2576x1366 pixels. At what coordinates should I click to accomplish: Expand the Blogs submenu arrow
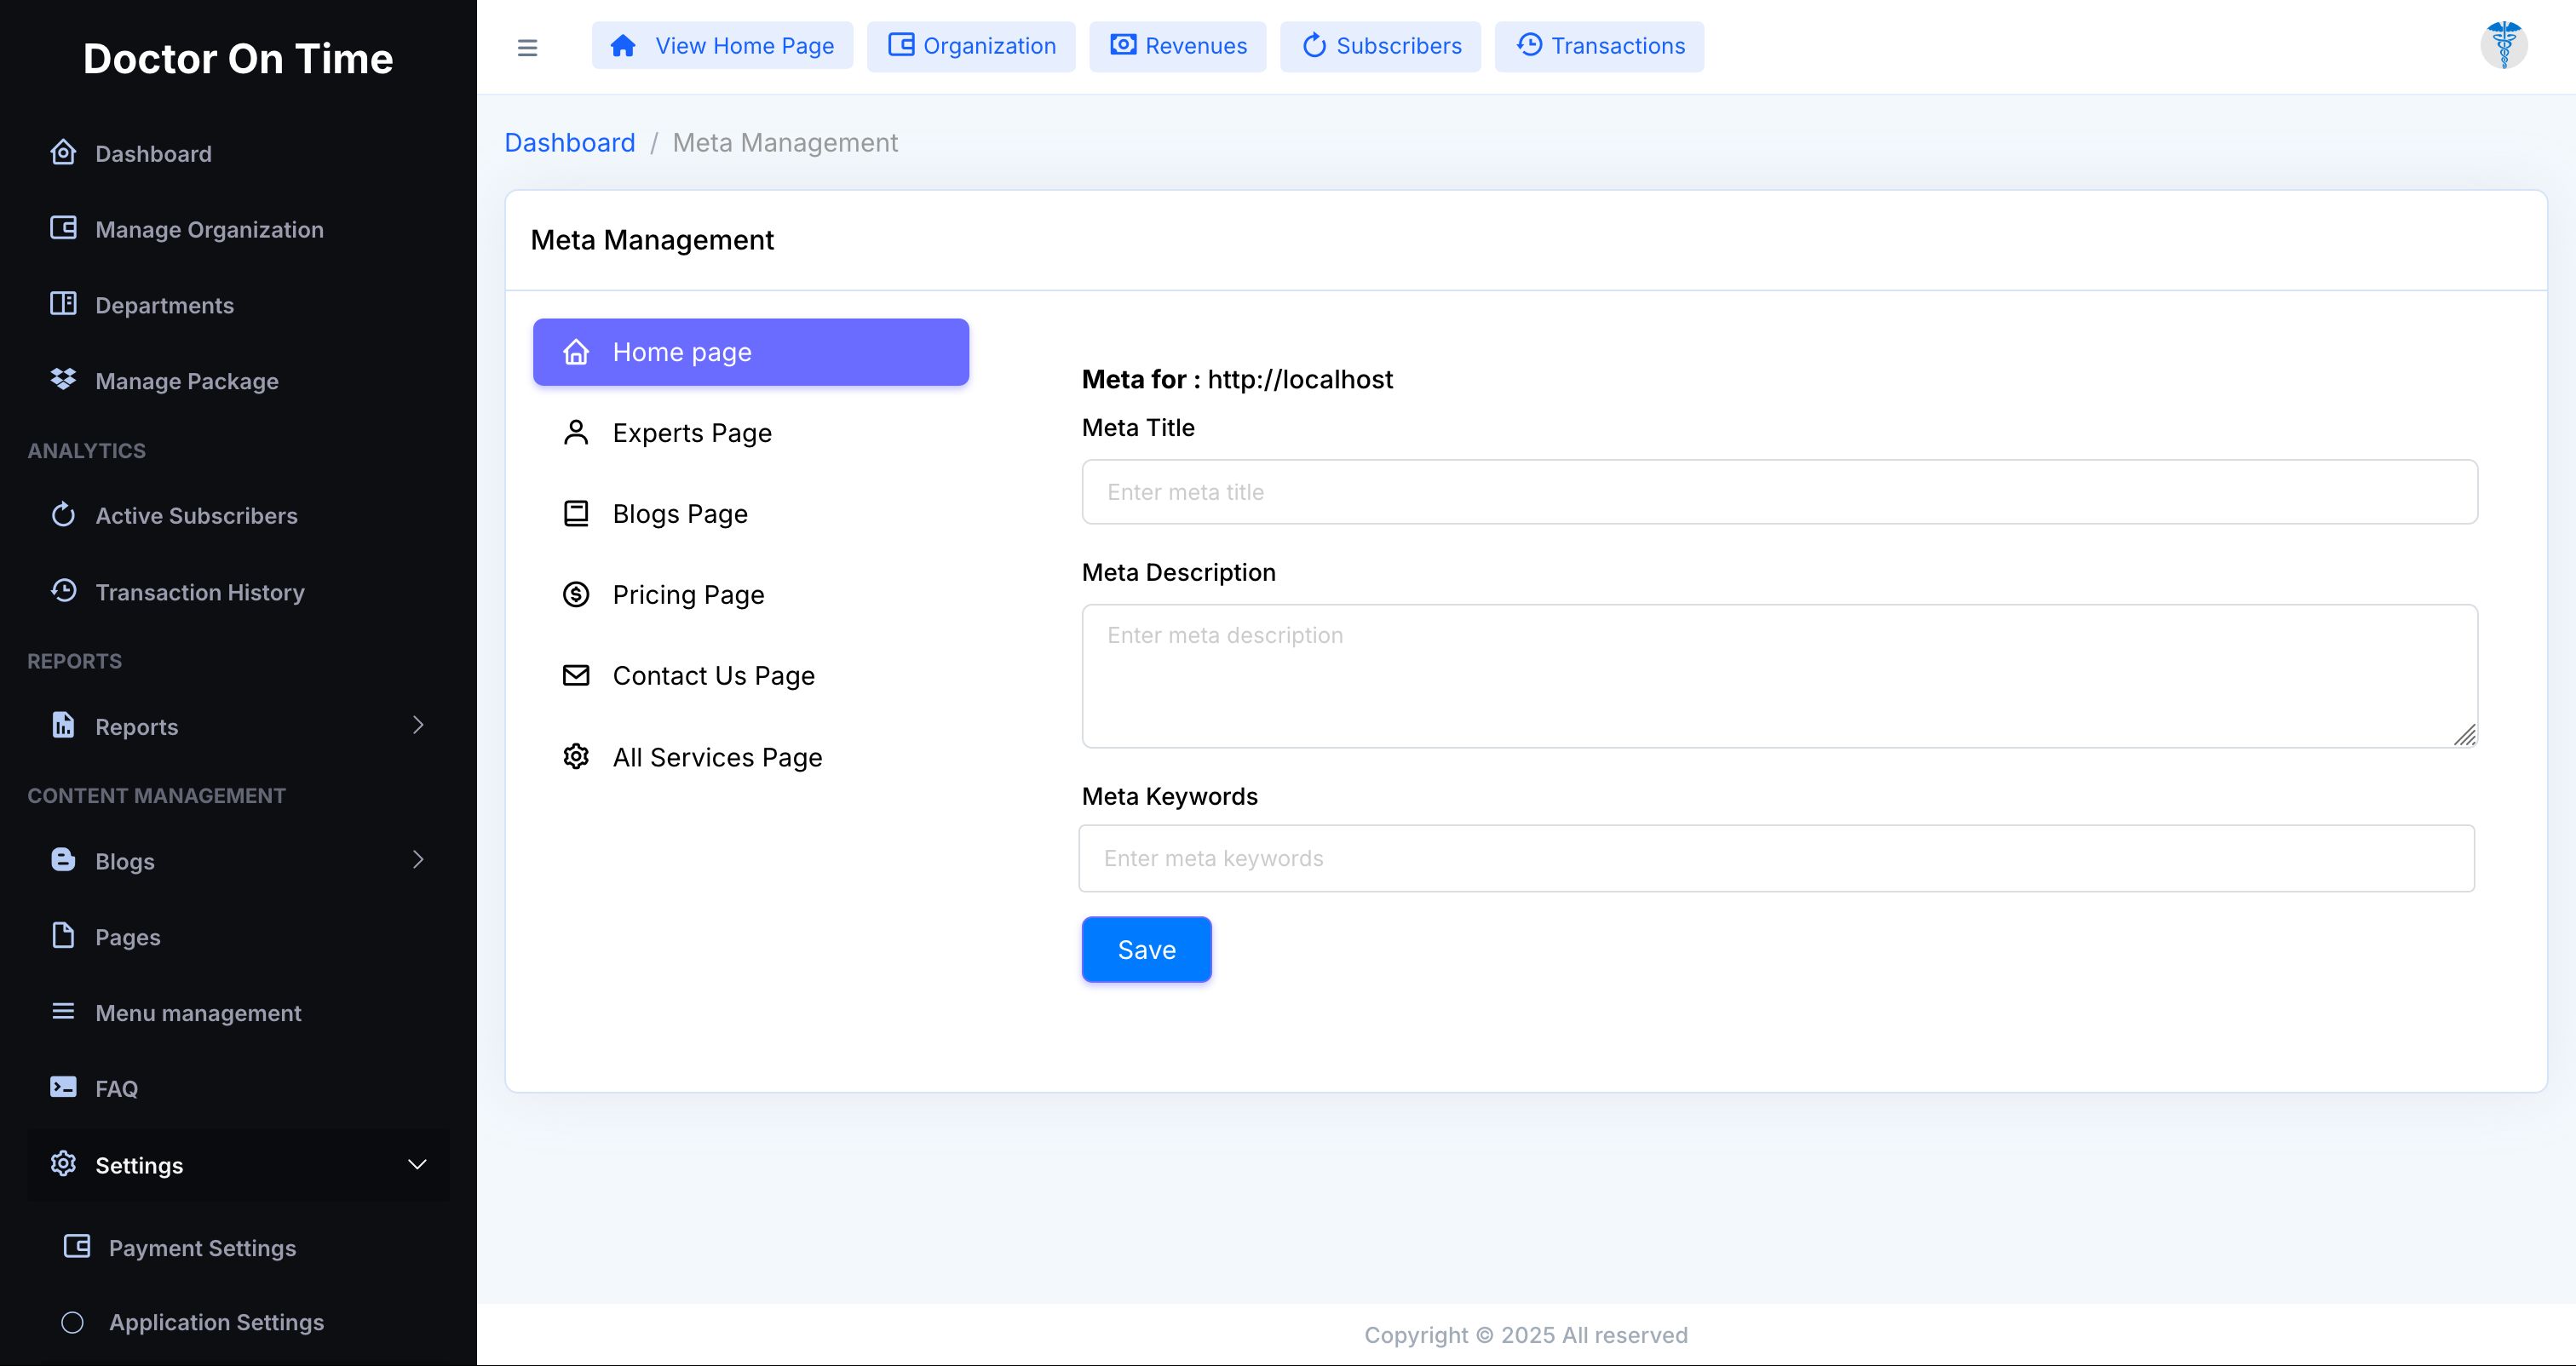tap(418, 860)
